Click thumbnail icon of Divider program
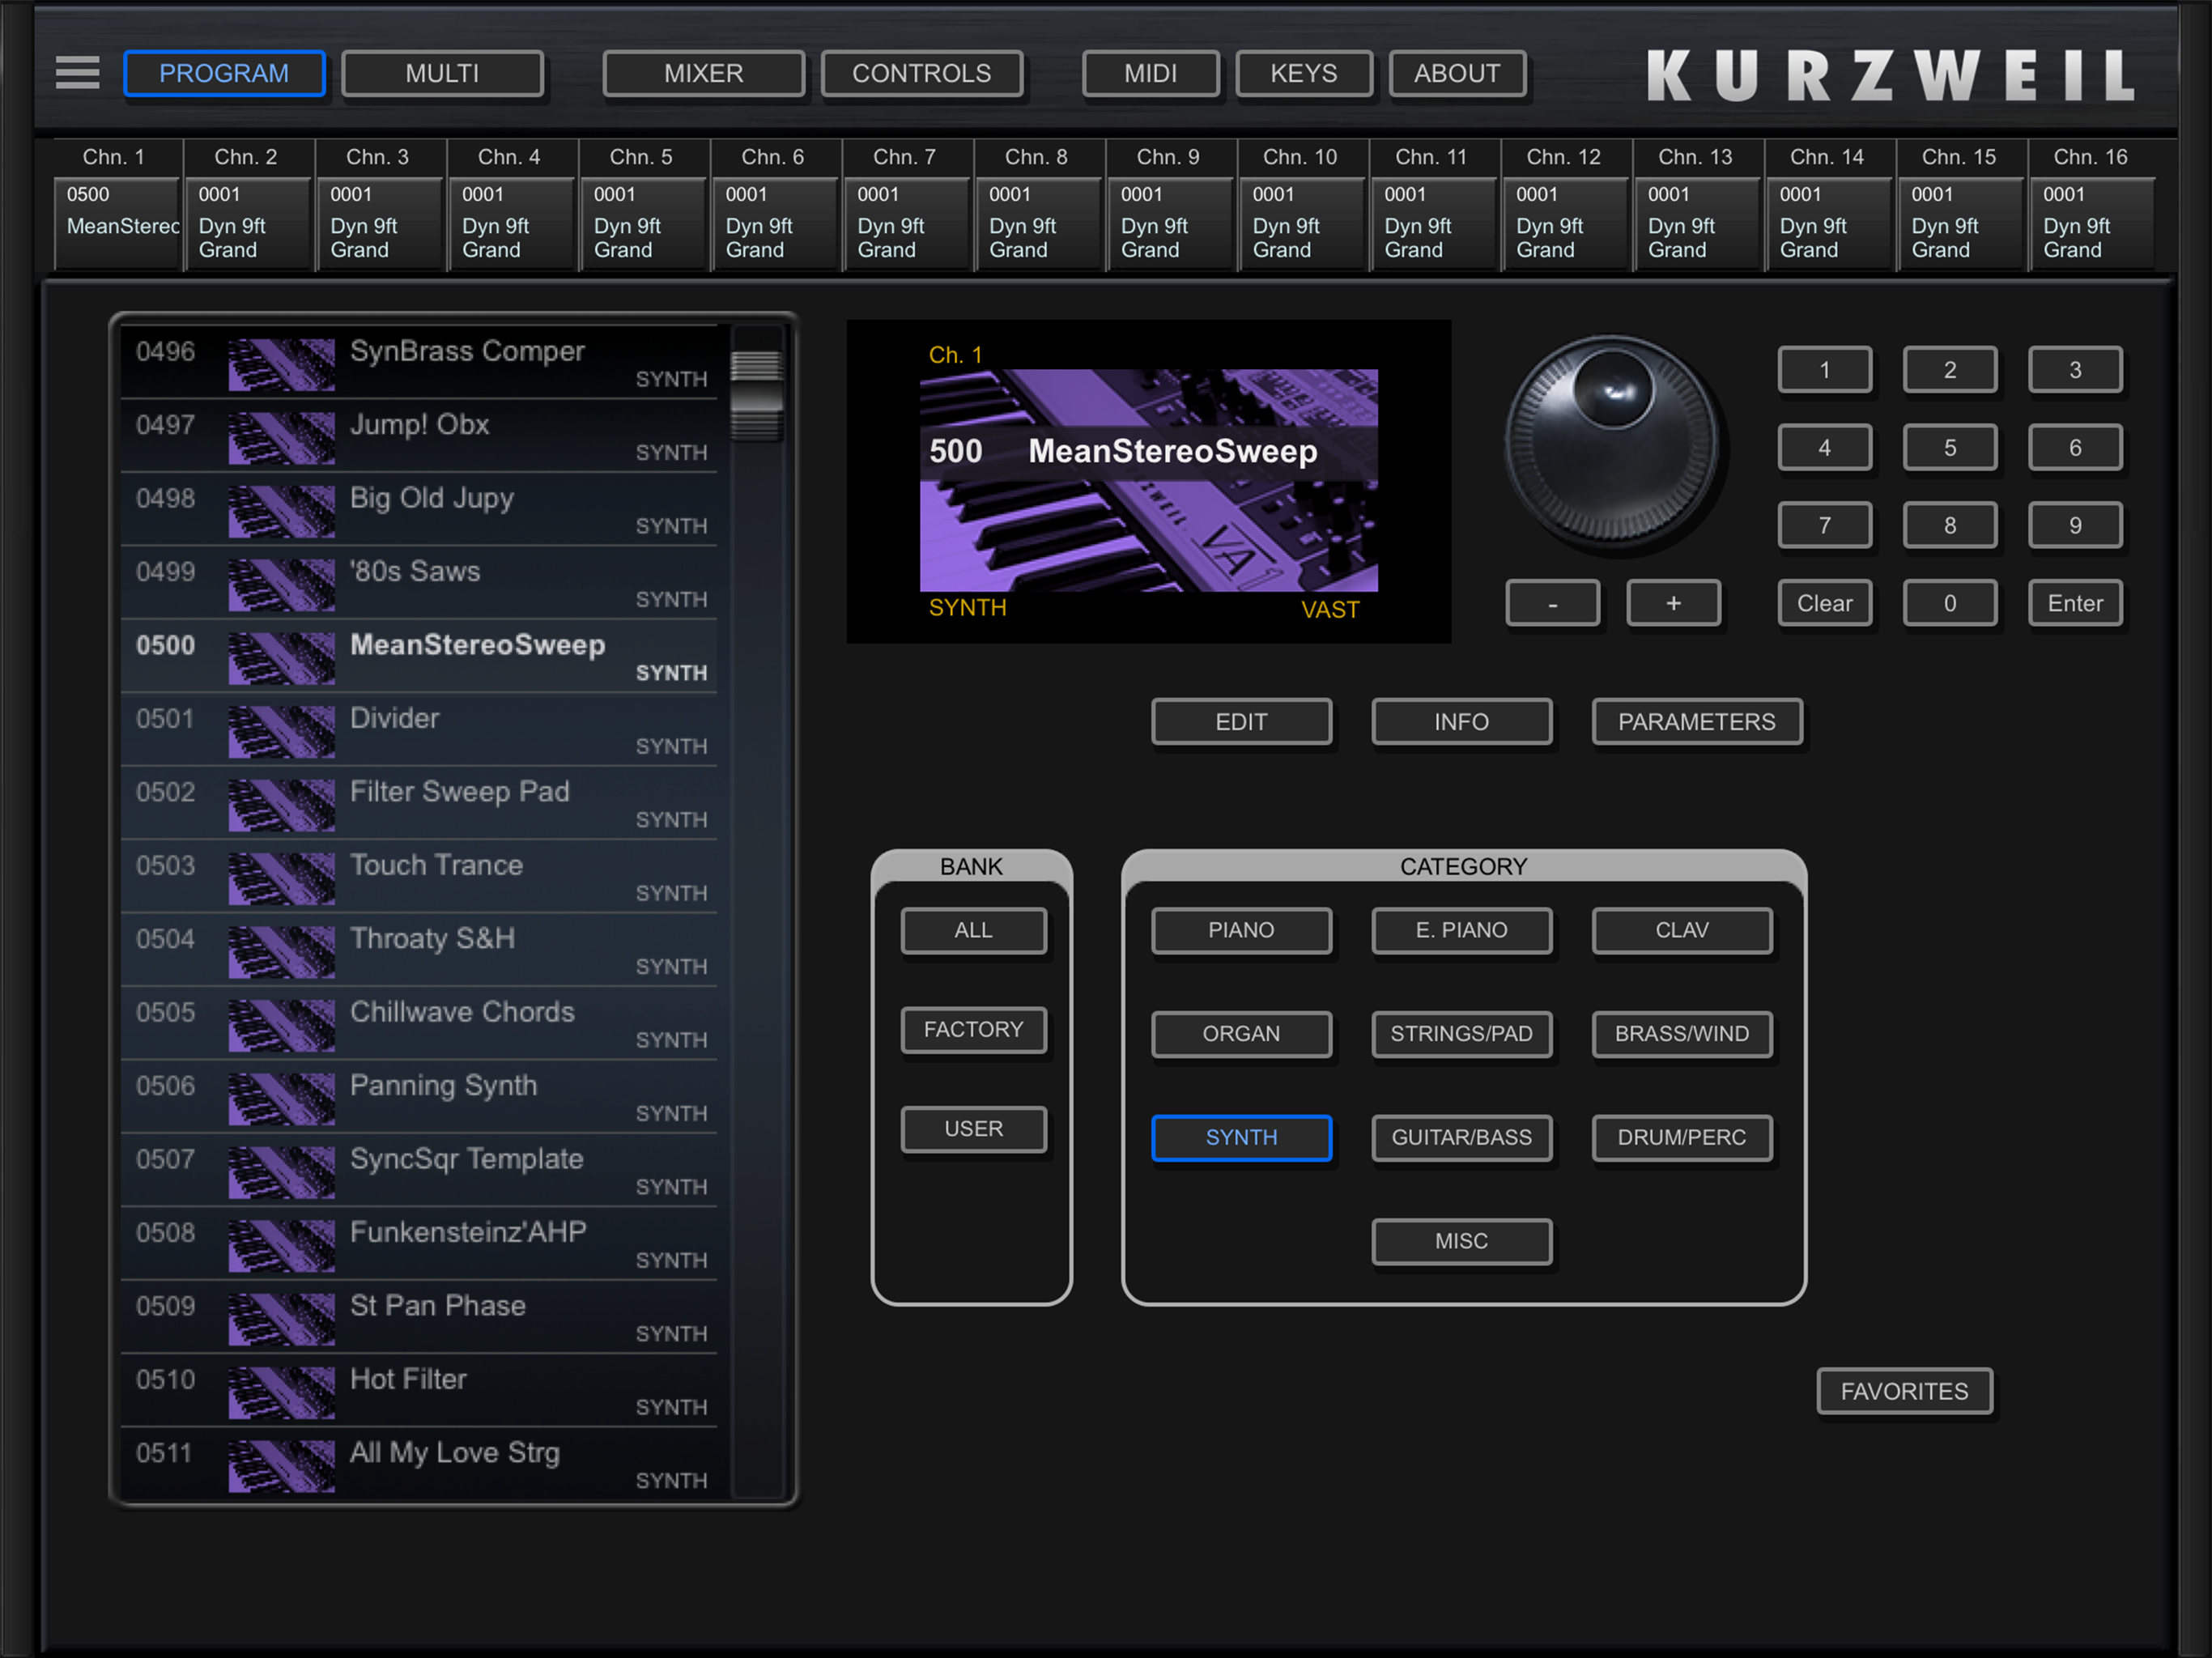The height and width of the screenshot is (1658, 2212). pyautogui.click(x=281, y=731)
